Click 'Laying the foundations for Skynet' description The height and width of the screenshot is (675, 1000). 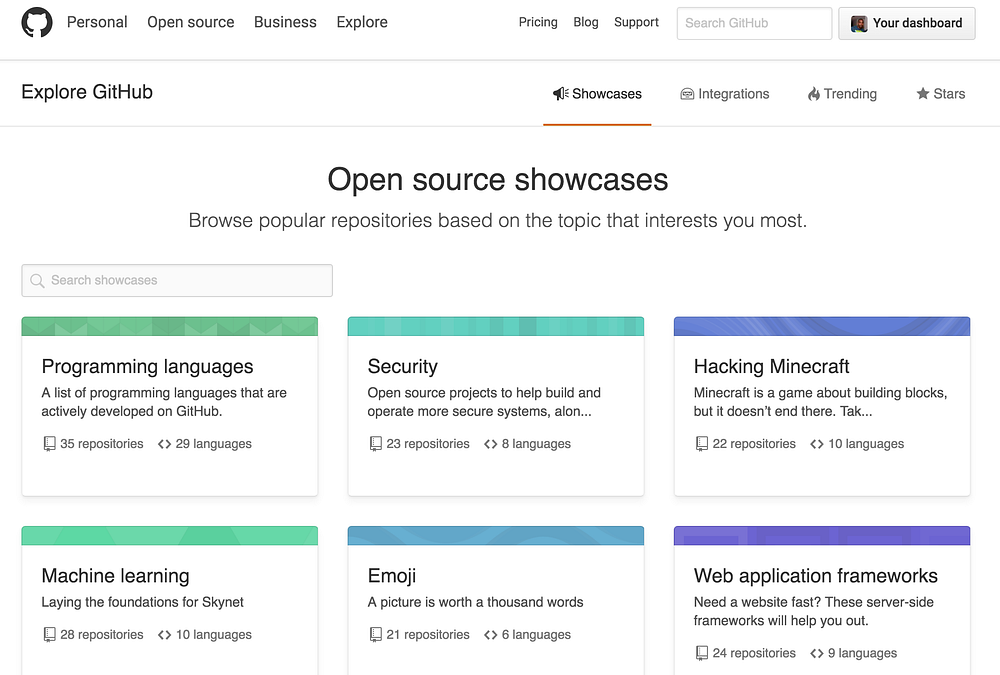point(142,602)
